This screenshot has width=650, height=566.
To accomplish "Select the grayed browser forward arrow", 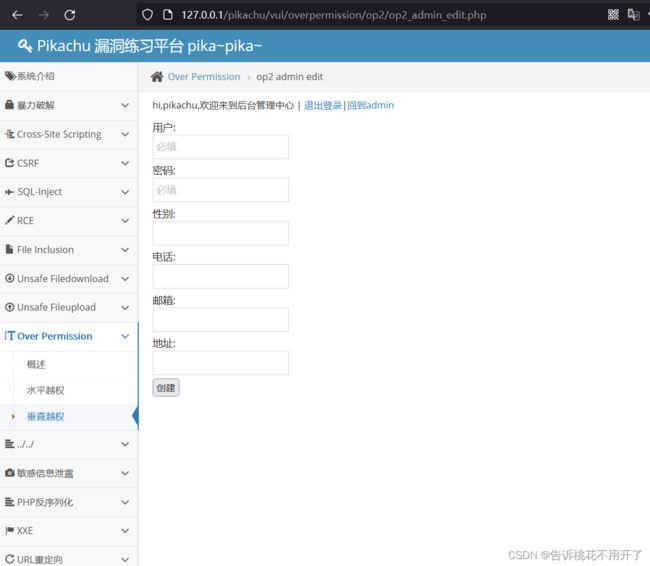I will (x=43, y=15).
